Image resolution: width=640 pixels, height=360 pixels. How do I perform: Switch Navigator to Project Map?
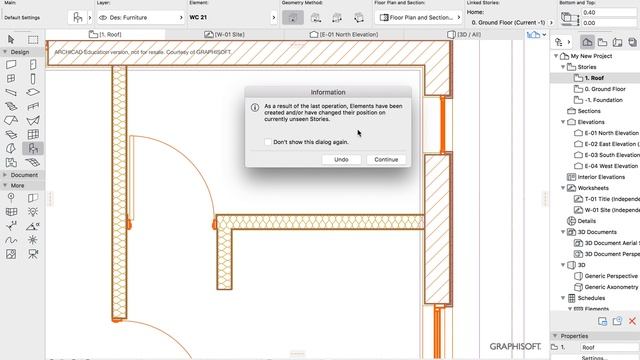pos(587,42)
